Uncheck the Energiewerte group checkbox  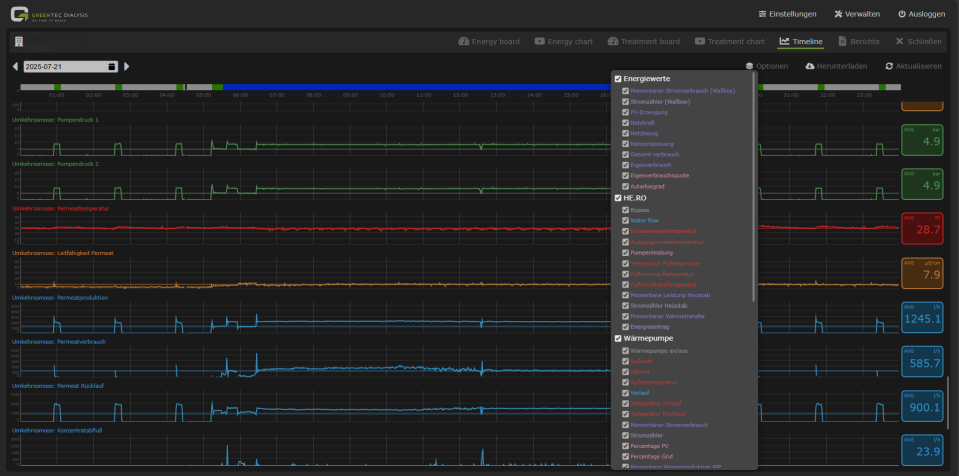tap(617, 78)
